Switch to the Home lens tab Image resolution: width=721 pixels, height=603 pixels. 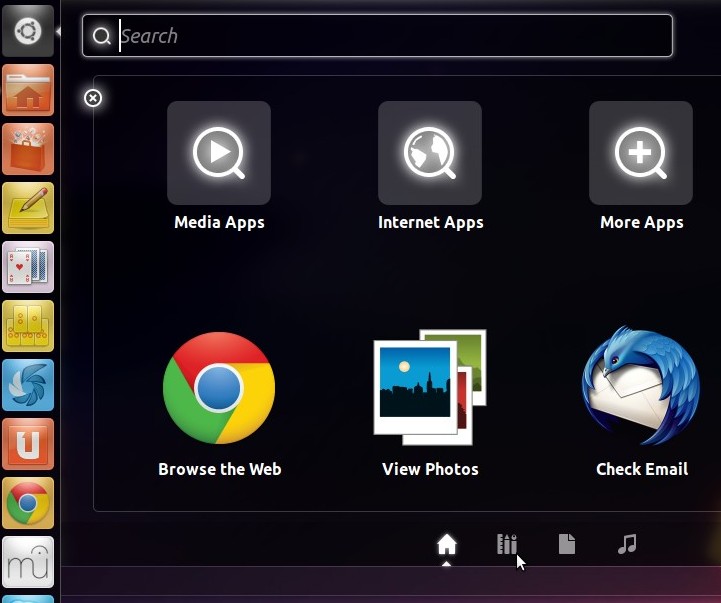[446, 545]
